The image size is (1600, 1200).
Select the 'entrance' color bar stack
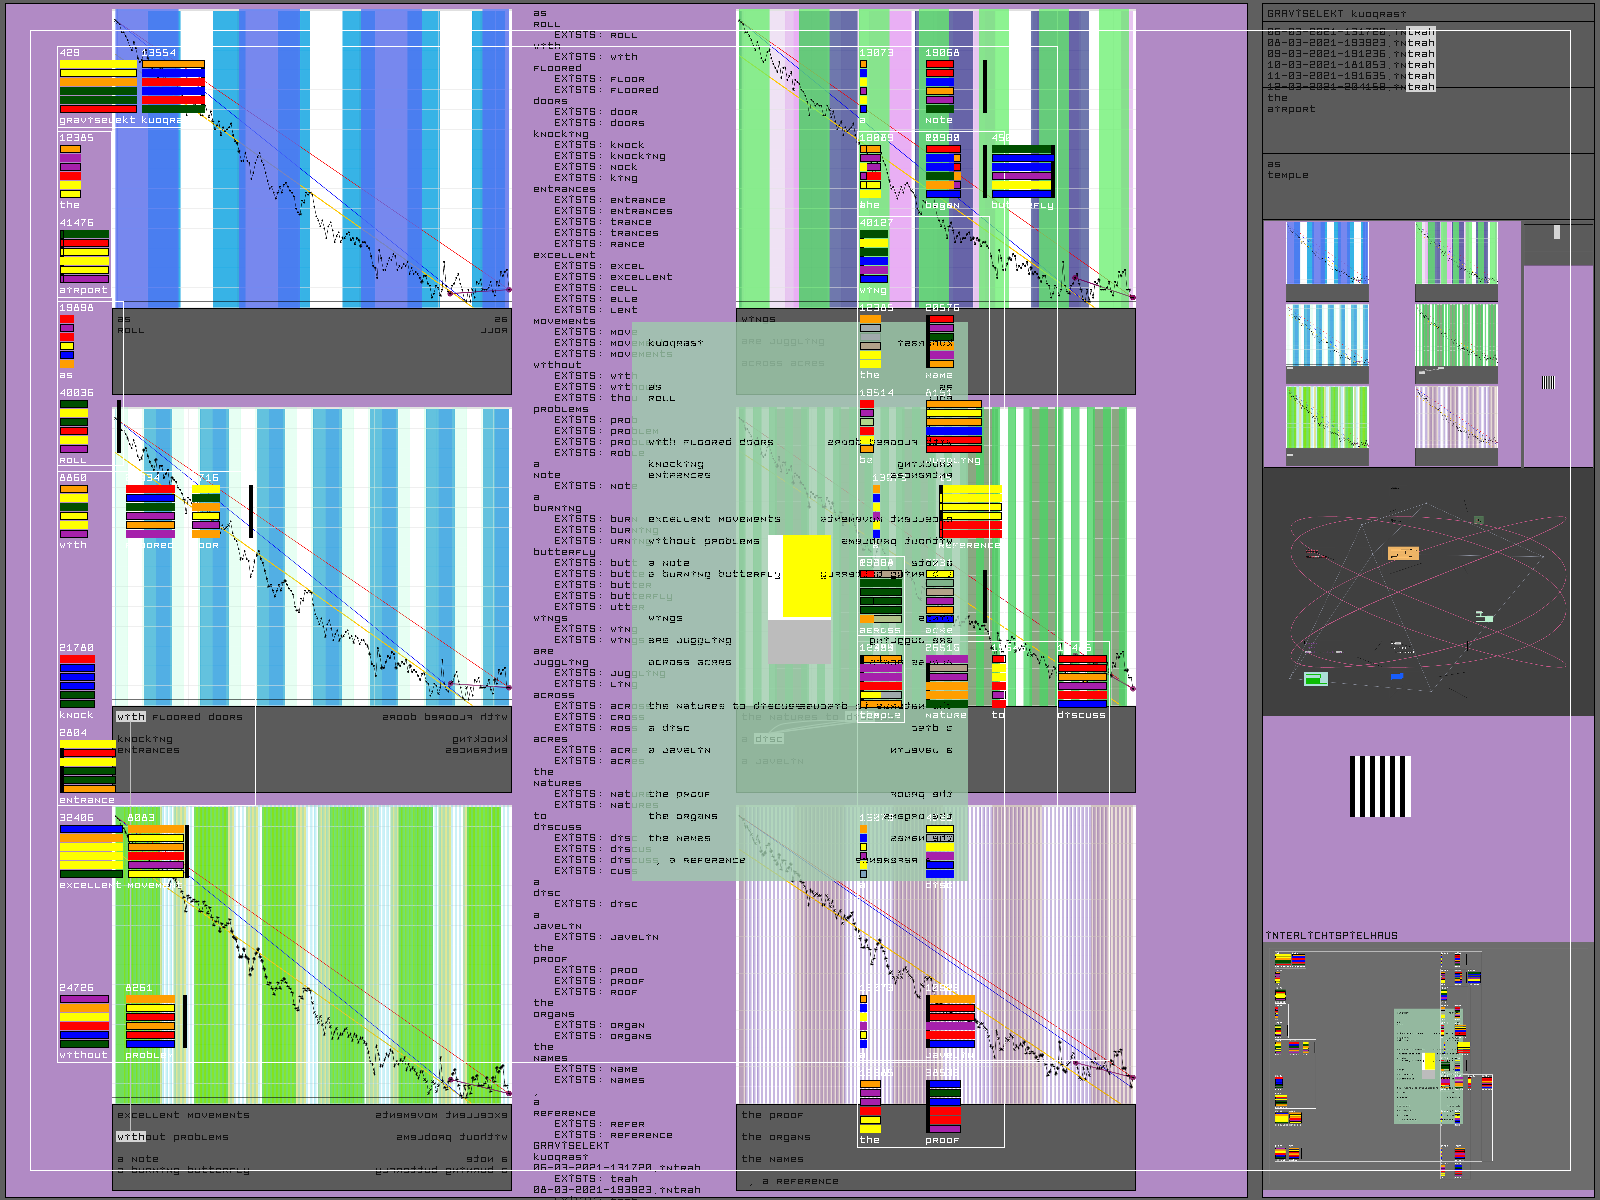point(88,766)
